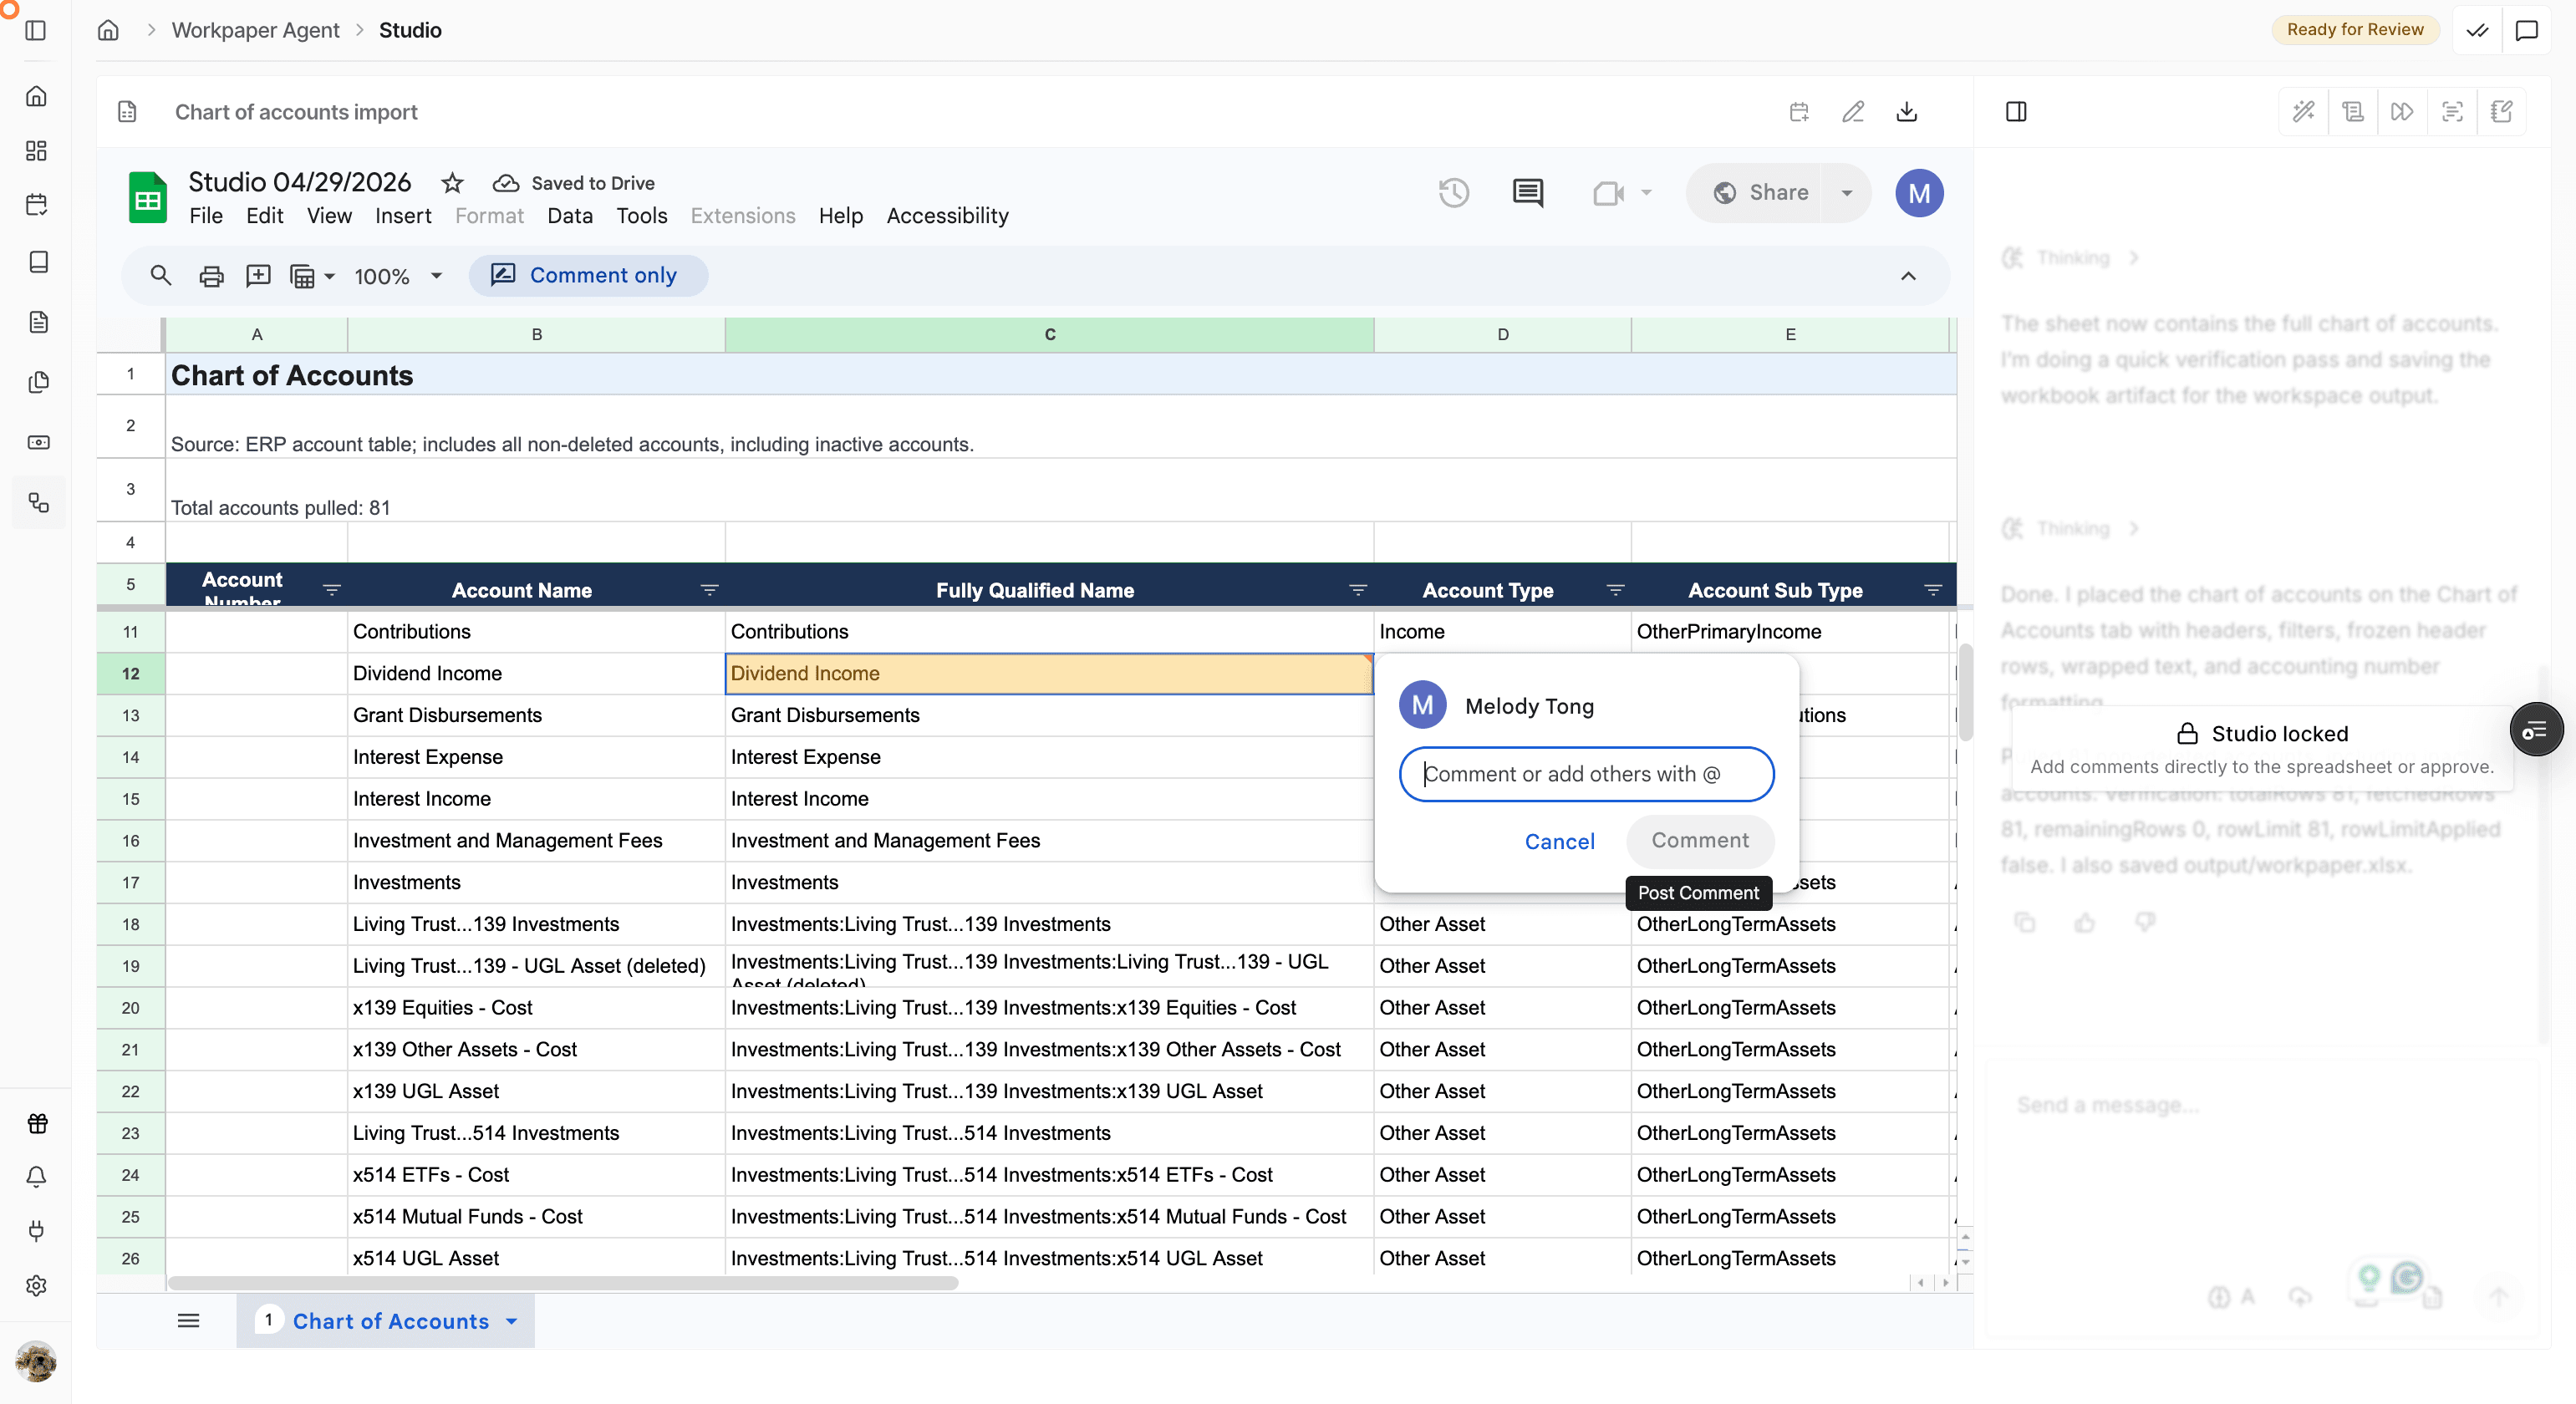Open the Data menu
The height and width of the screenshot is (1404, 2576).
pyautogui.click(x=570, y=216)
